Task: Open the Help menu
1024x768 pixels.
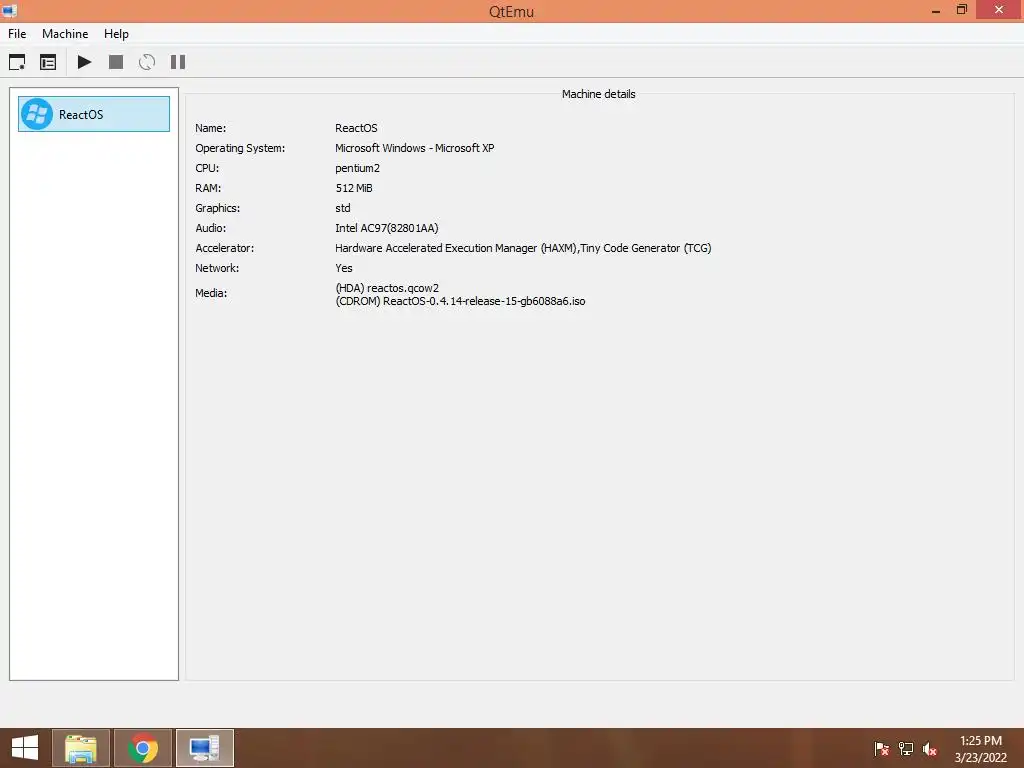Action: (116, 34)
